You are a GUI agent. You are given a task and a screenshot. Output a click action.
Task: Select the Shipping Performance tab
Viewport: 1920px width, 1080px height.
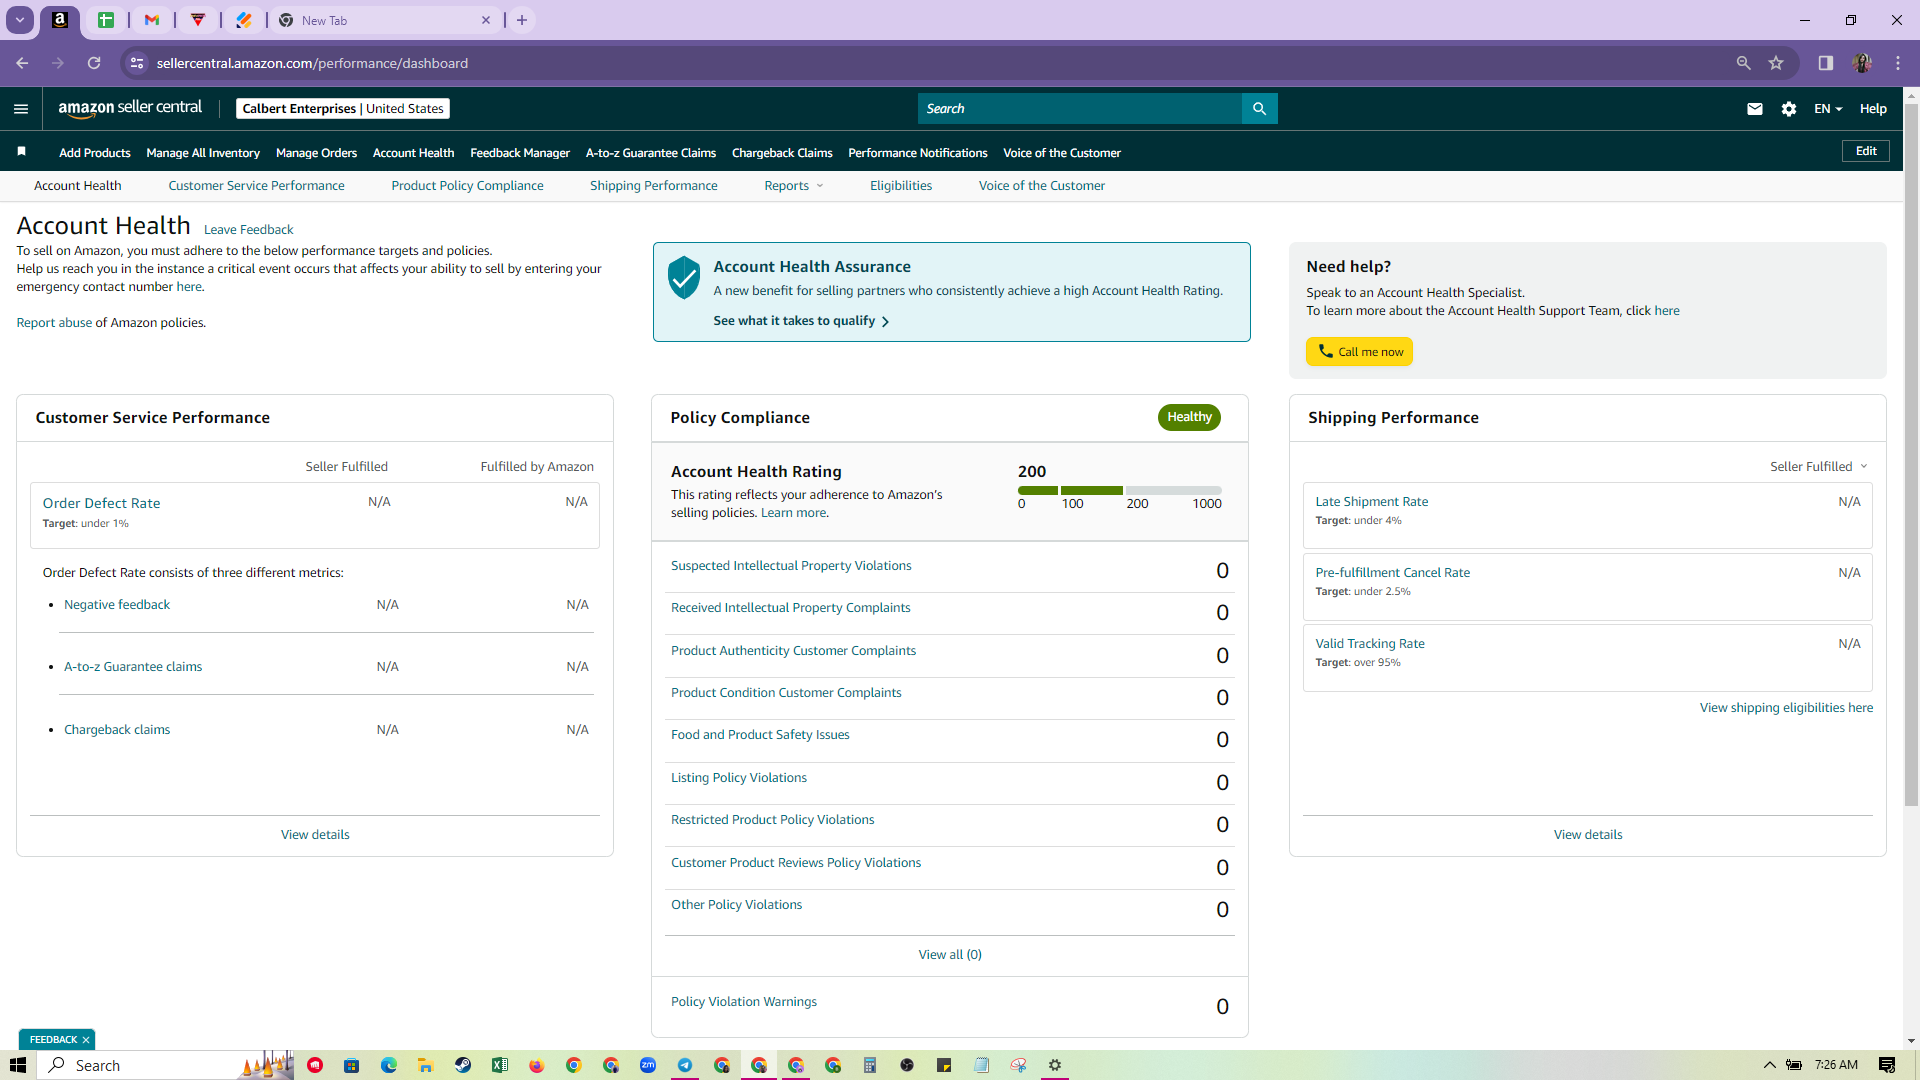tap(653, 186)
